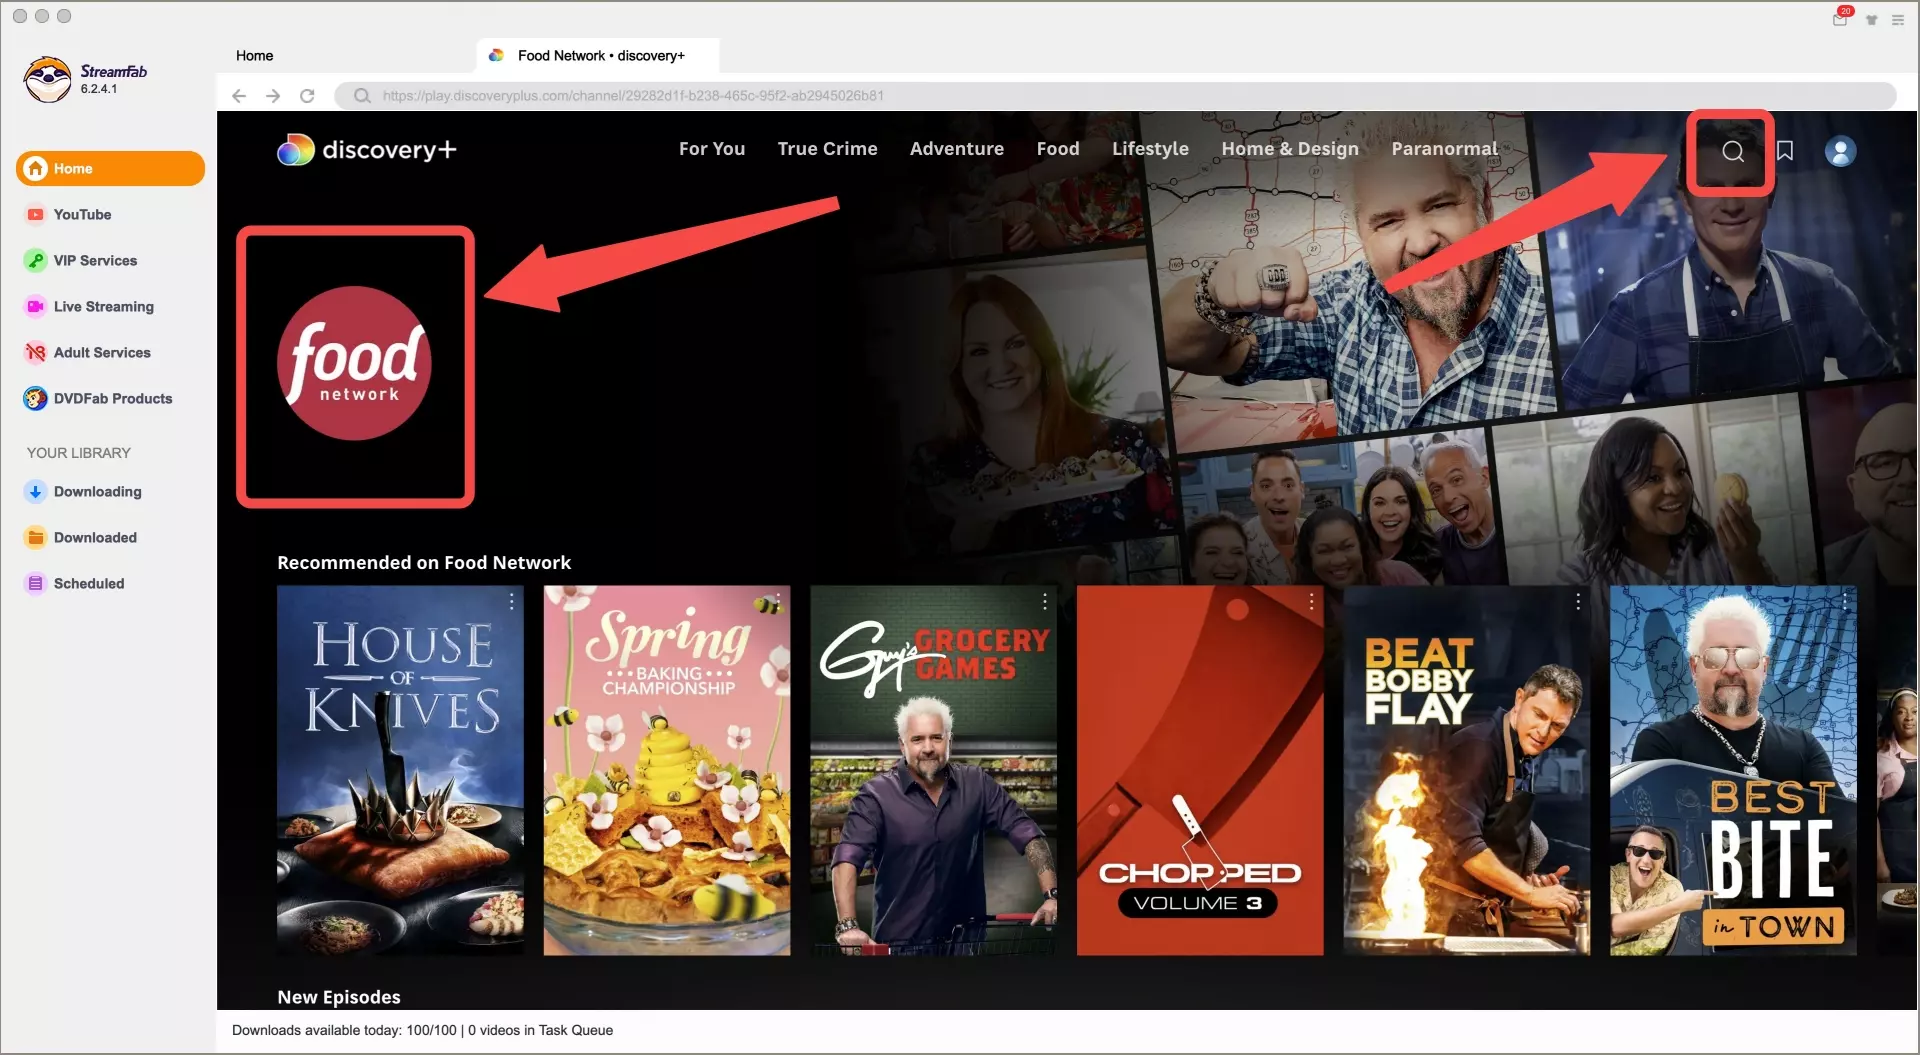
Task: Open options menu on House of Knives
Action: pos(511,601)
